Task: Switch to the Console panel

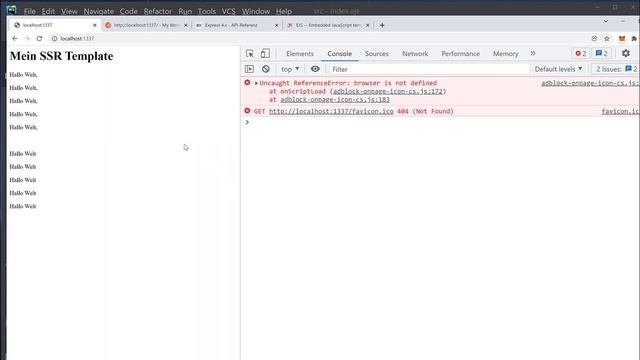Action: pos(340,53)
